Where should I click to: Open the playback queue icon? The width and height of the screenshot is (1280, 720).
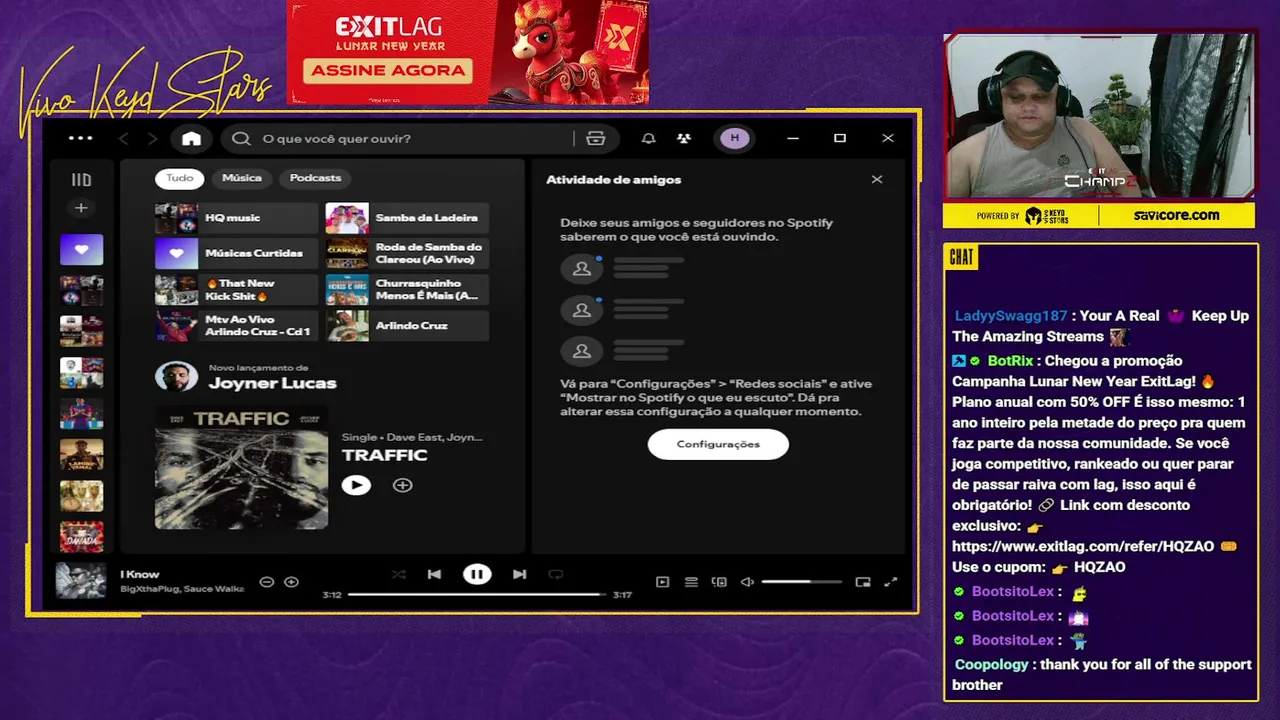coord(691,582)
